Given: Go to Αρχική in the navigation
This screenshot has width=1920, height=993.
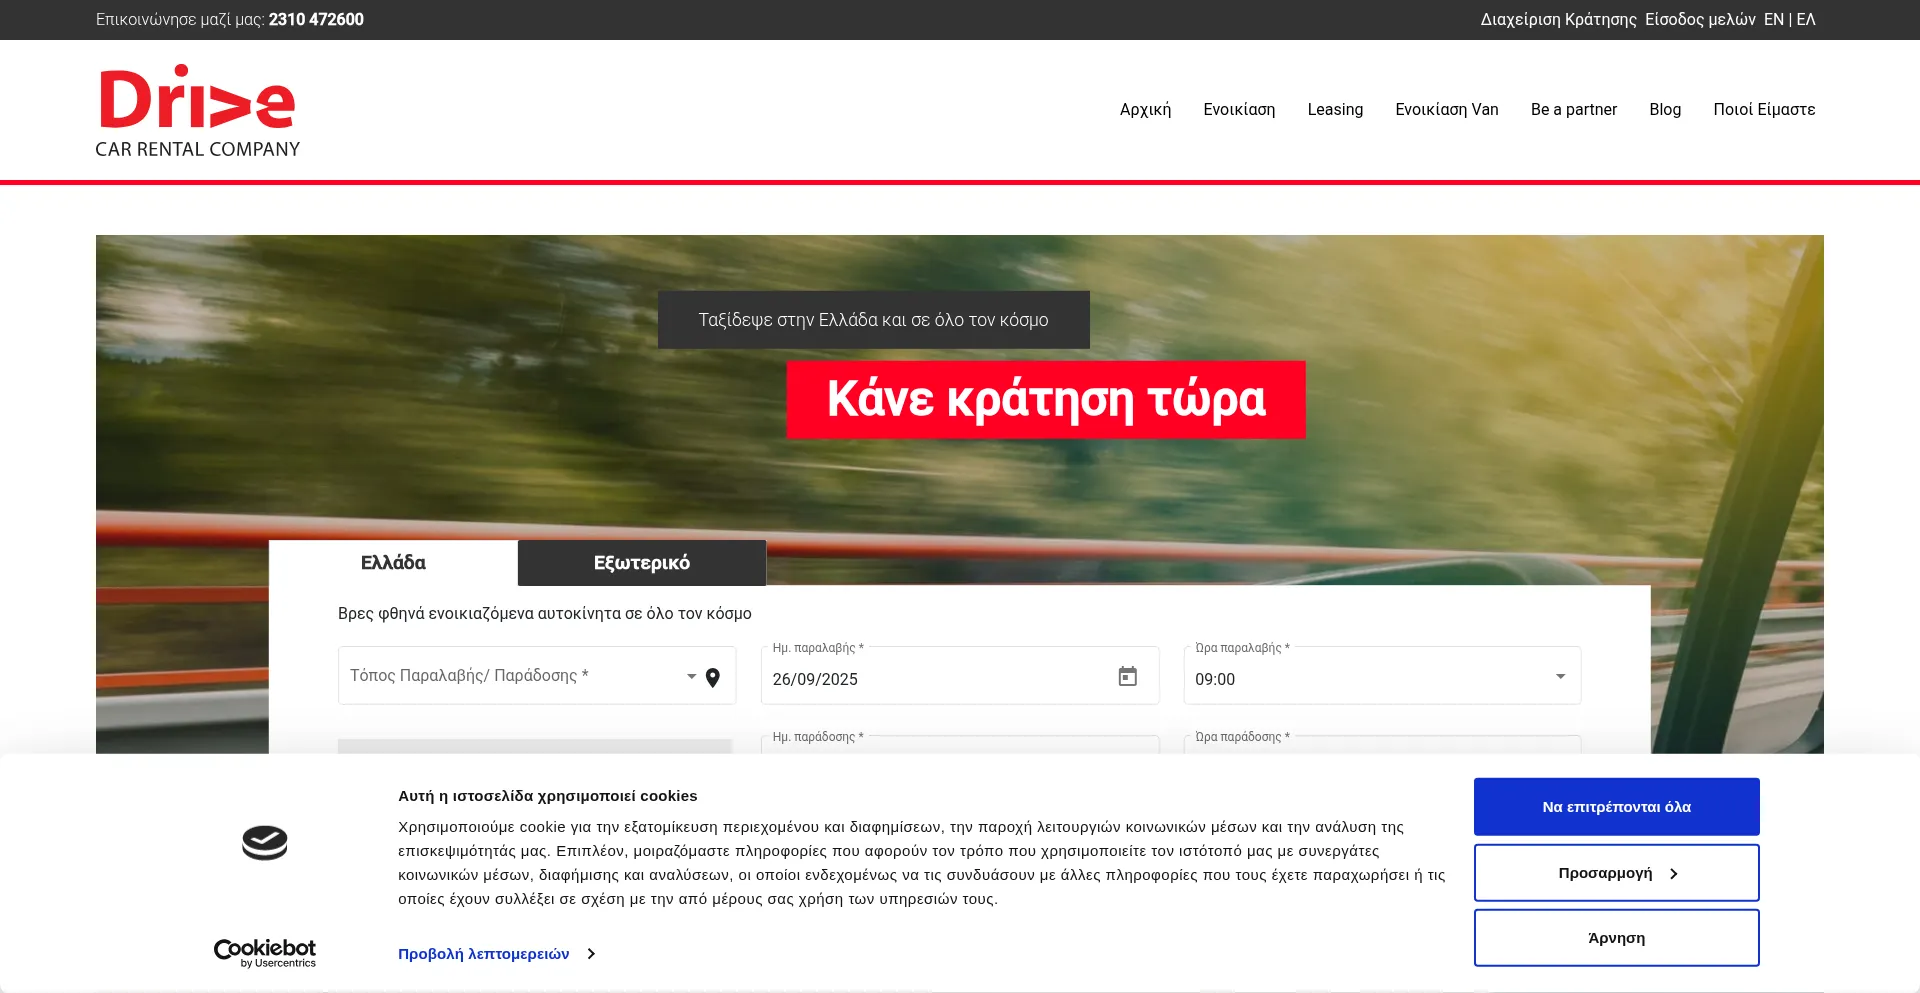Looking at the screenshot, I should 1145,110.
